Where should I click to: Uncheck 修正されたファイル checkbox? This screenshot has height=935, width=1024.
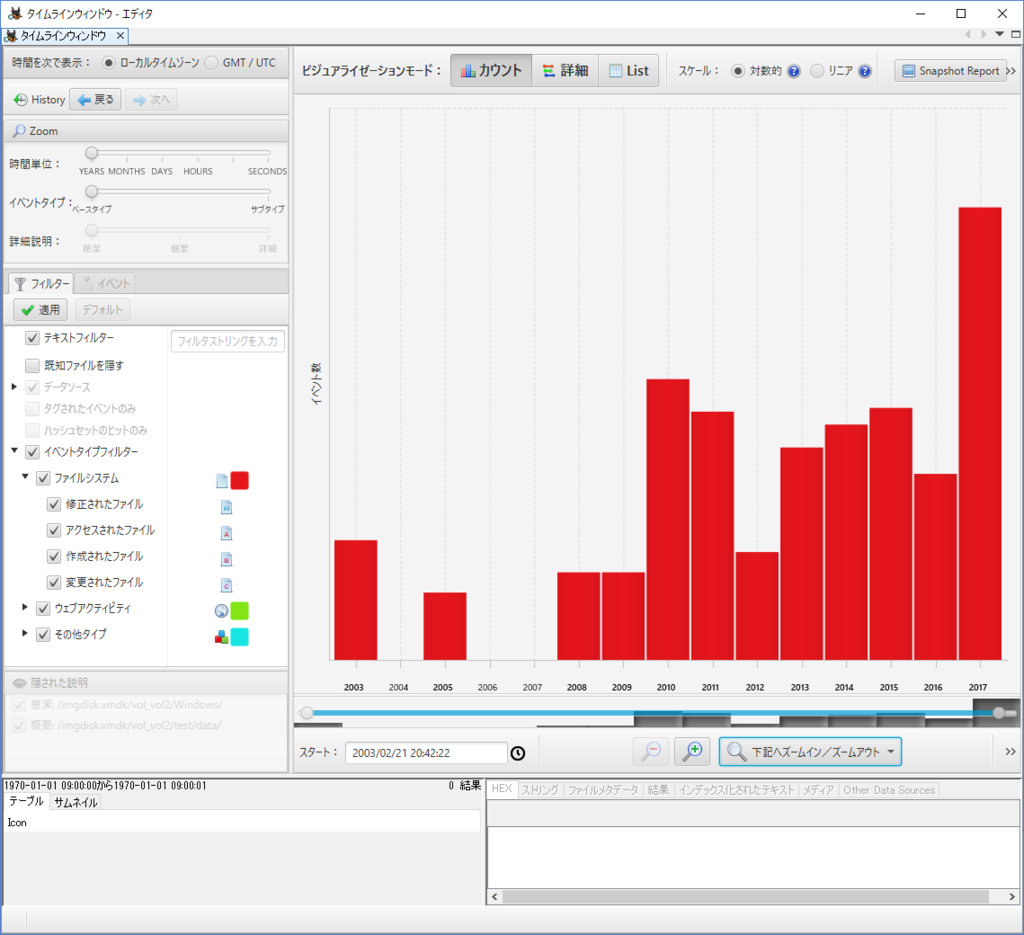(x=54, y=504)
